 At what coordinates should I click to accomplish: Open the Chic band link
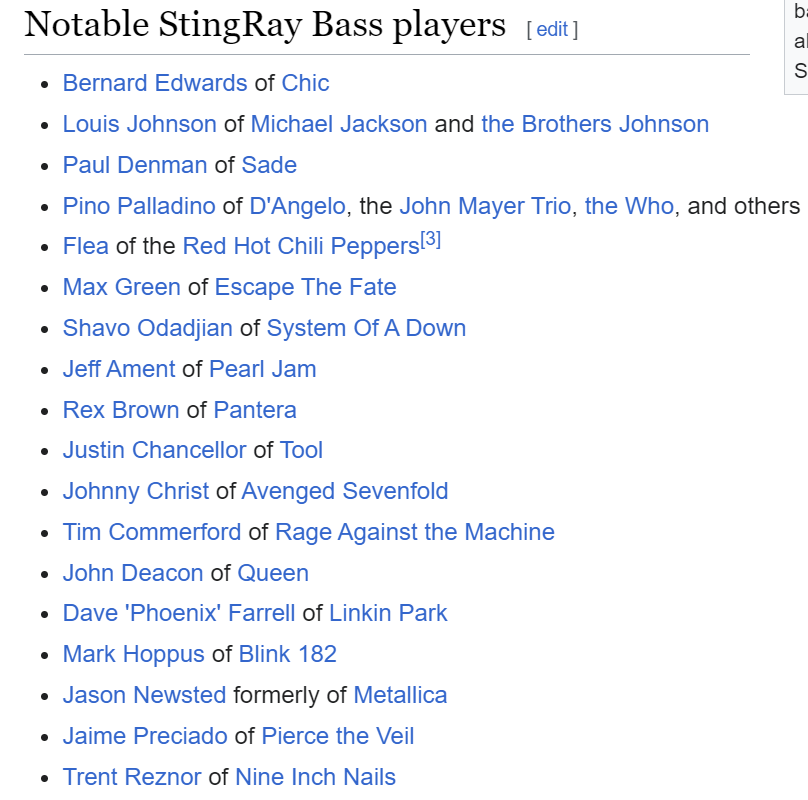pyautogui.click(x=305, y=83)
